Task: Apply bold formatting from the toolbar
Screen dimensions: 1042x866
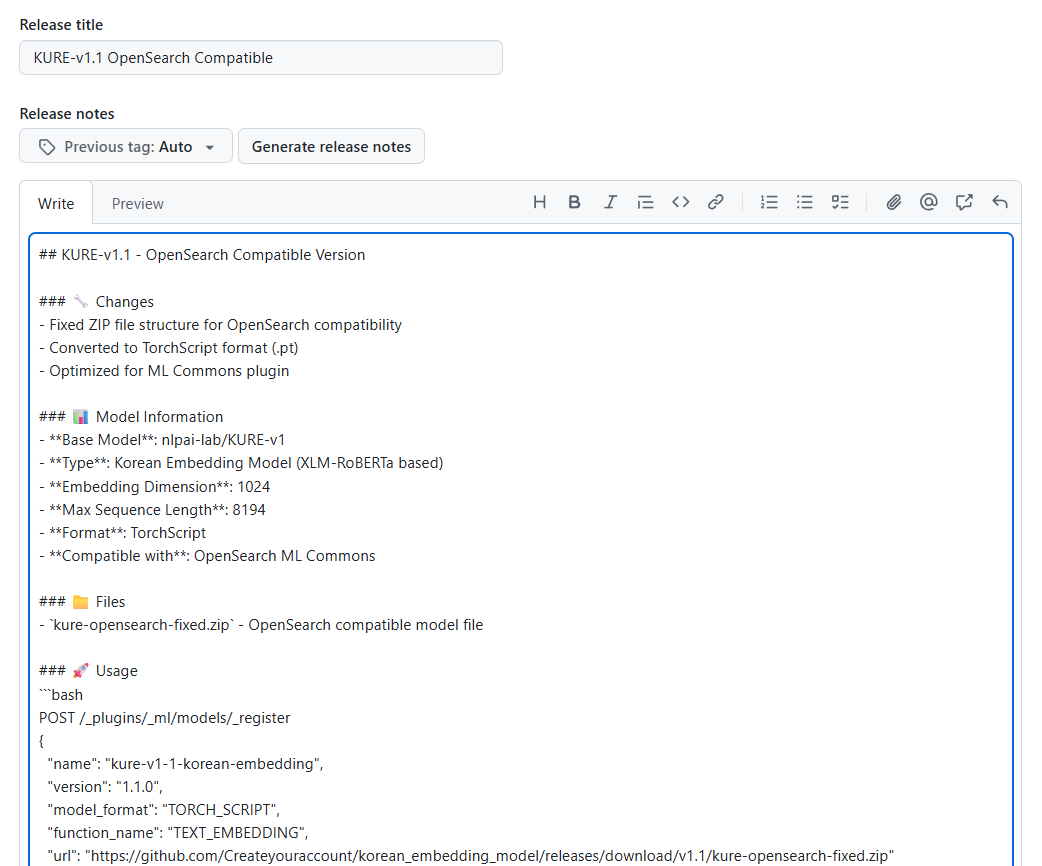Action: click(x=575, y=202)
